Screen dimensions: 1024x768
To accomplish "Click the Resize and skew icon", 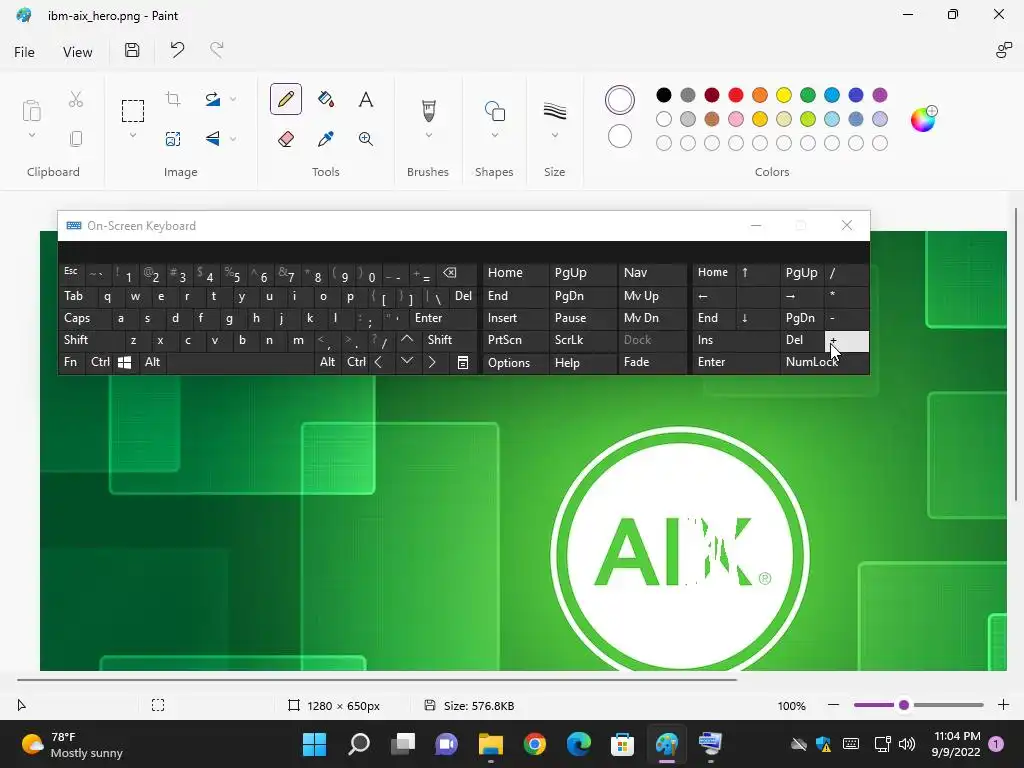I will point(173,138).
